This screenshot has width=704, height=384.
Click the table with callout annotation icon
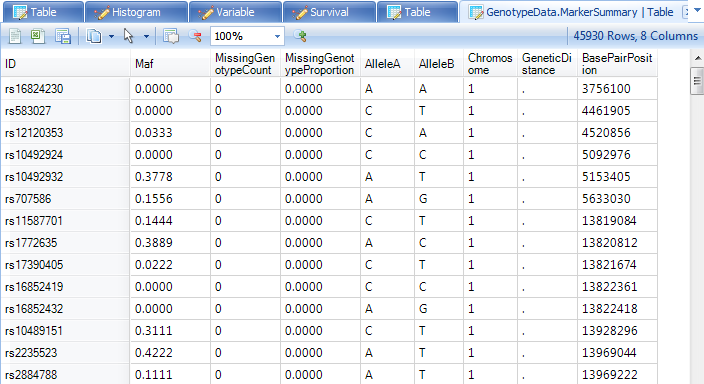click(171, 36)
